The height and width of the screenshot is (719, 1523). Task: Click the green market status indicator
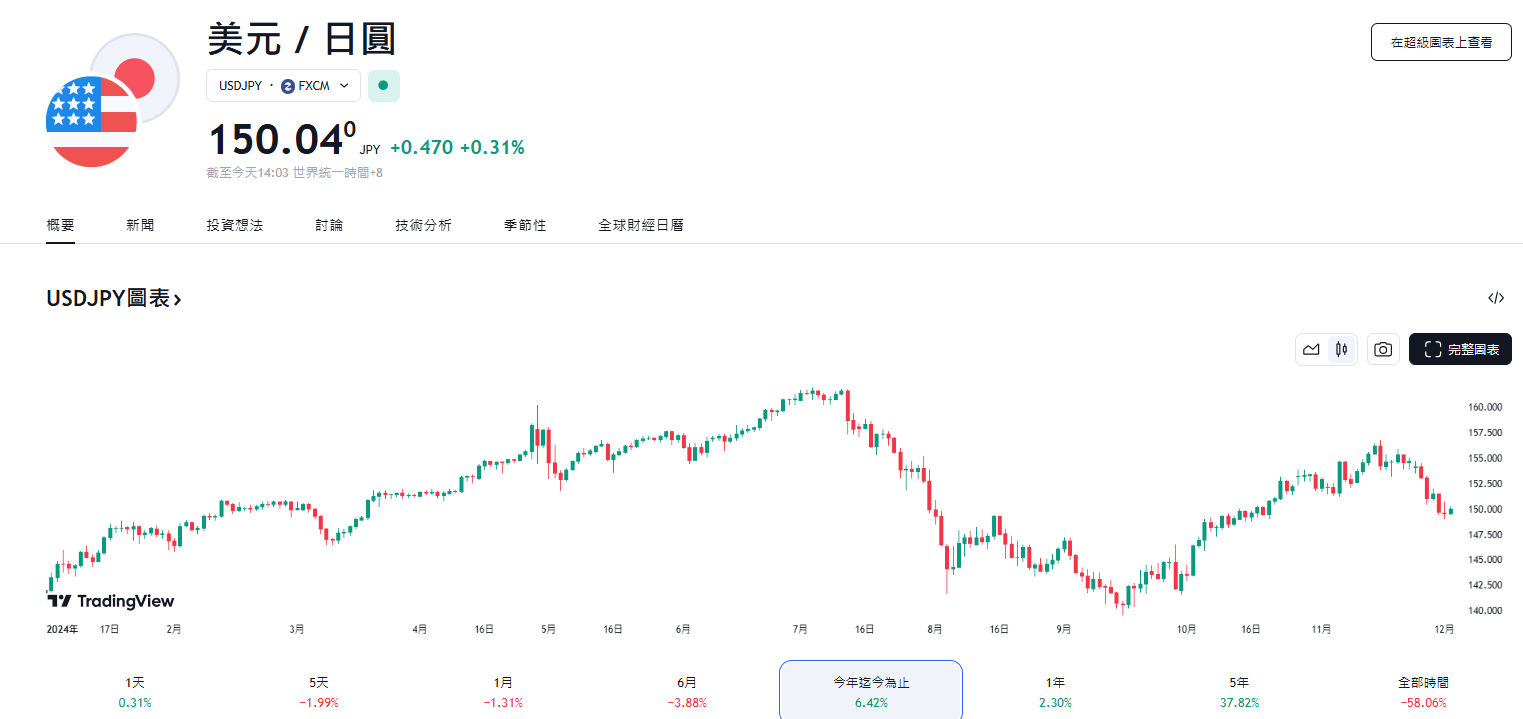(x=383, y=85)
